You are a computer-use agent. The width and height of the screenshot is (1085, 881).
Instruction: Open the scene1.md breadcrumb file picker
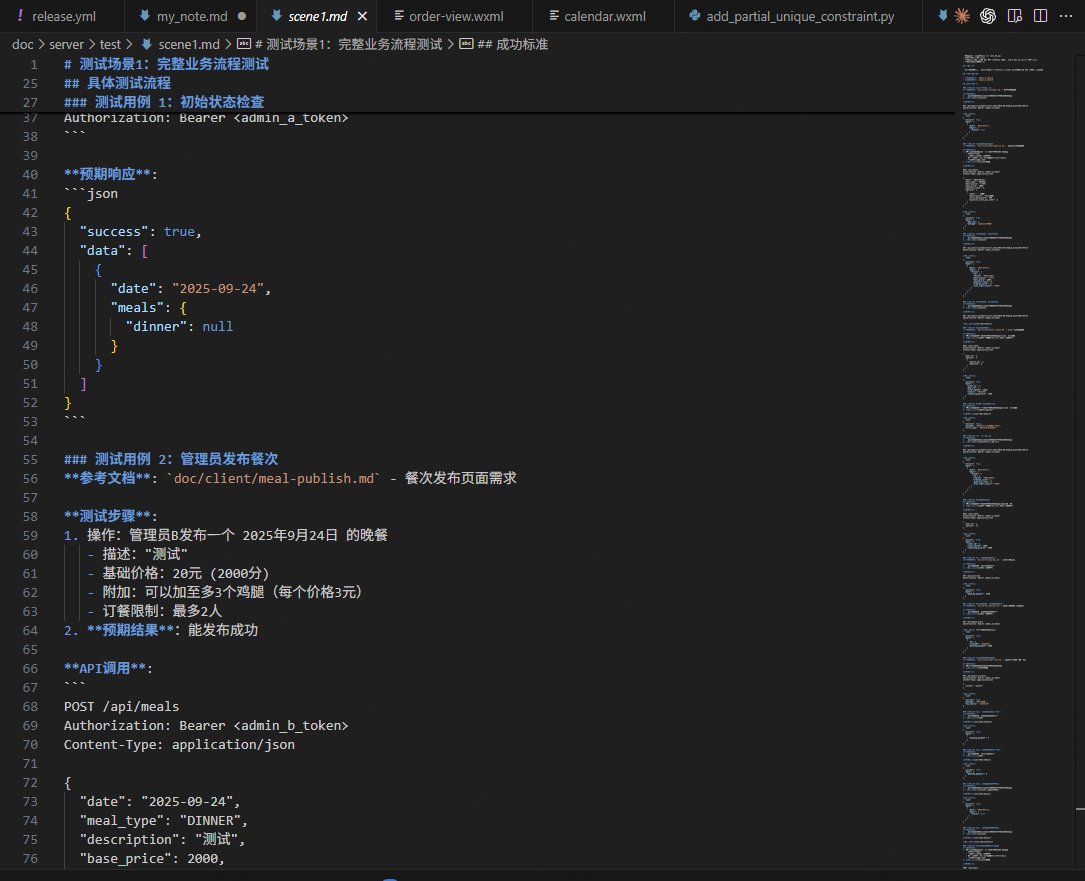184,44
